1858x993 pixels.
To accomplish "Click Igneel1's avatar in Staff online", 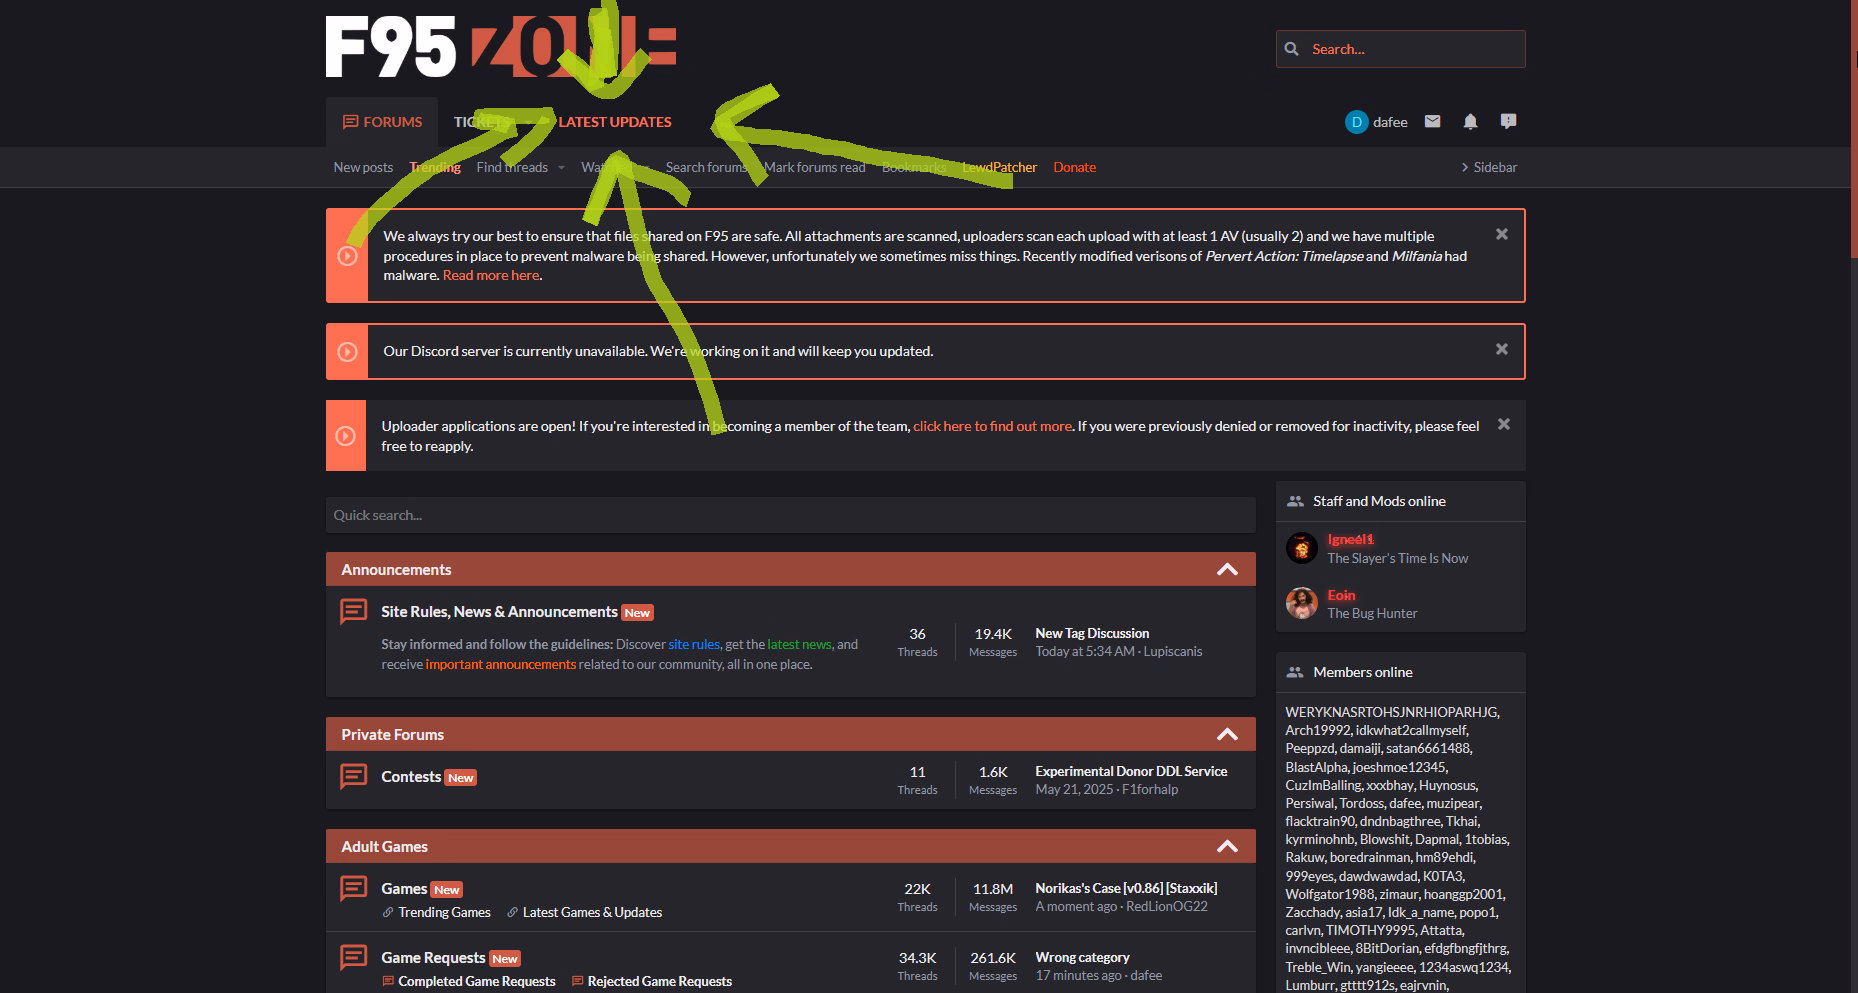I will [1301, 548].
